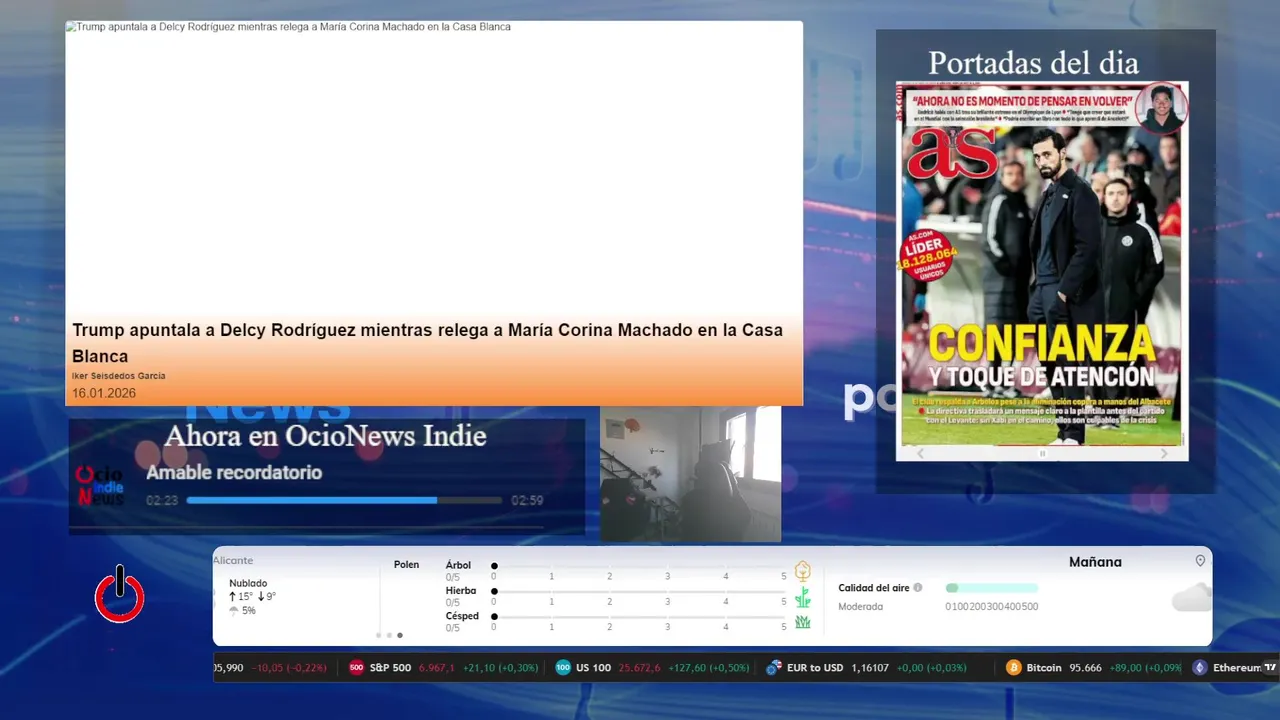Click the OcioNews Indie logo

99,485
